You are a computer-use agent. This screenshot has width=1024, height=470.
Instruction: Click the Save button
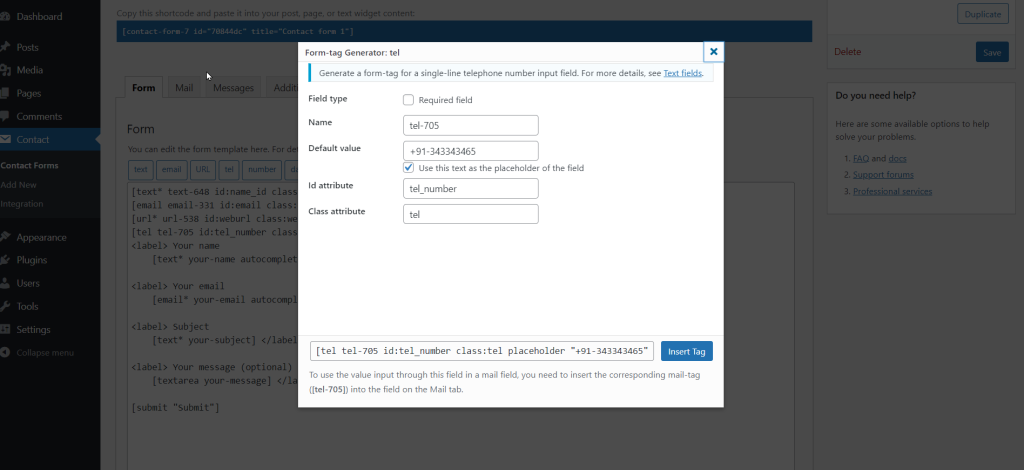[x=991, y=52]
